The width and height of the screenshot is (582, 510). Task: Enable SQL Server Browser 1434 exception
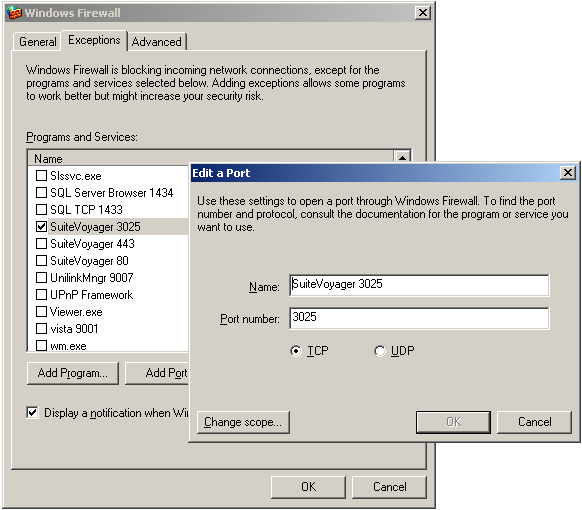[x=41, y=192]
